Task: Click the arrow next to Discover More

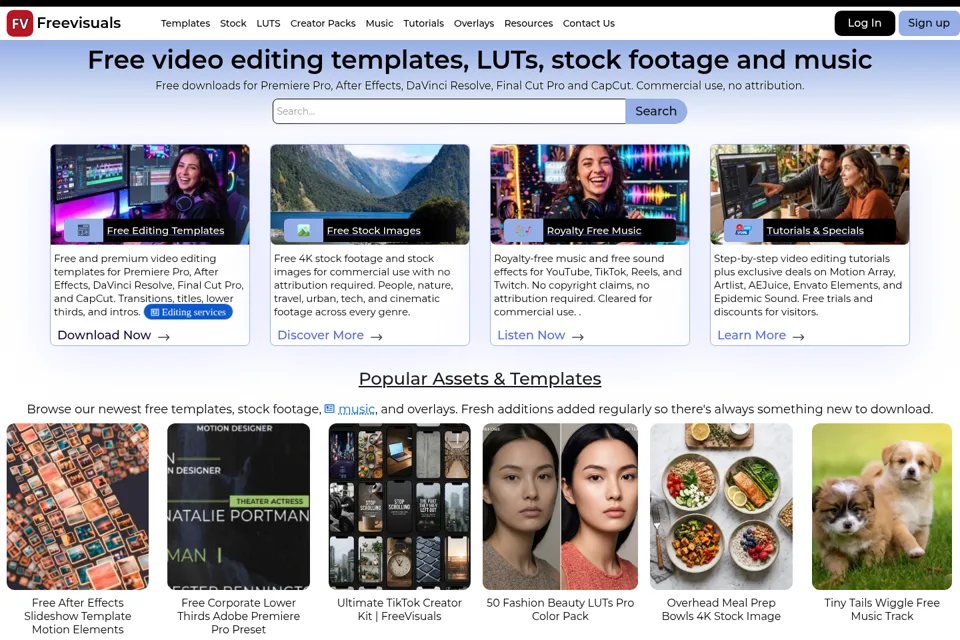Action: (377, 336)
